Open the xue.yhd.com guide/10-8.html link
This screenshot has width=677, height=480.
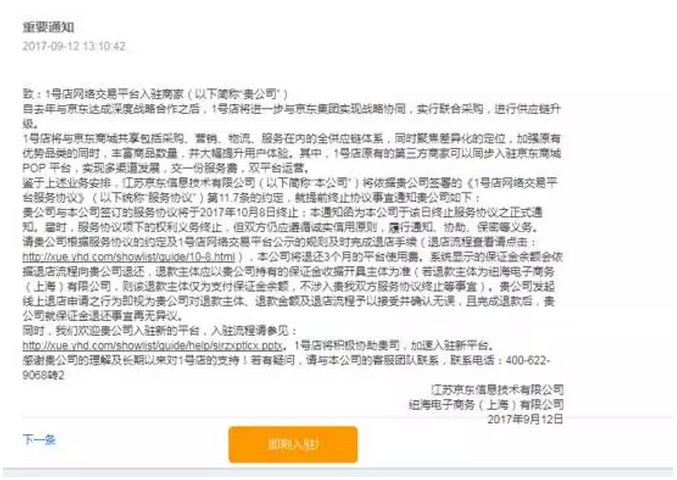(x=129, y=257)
